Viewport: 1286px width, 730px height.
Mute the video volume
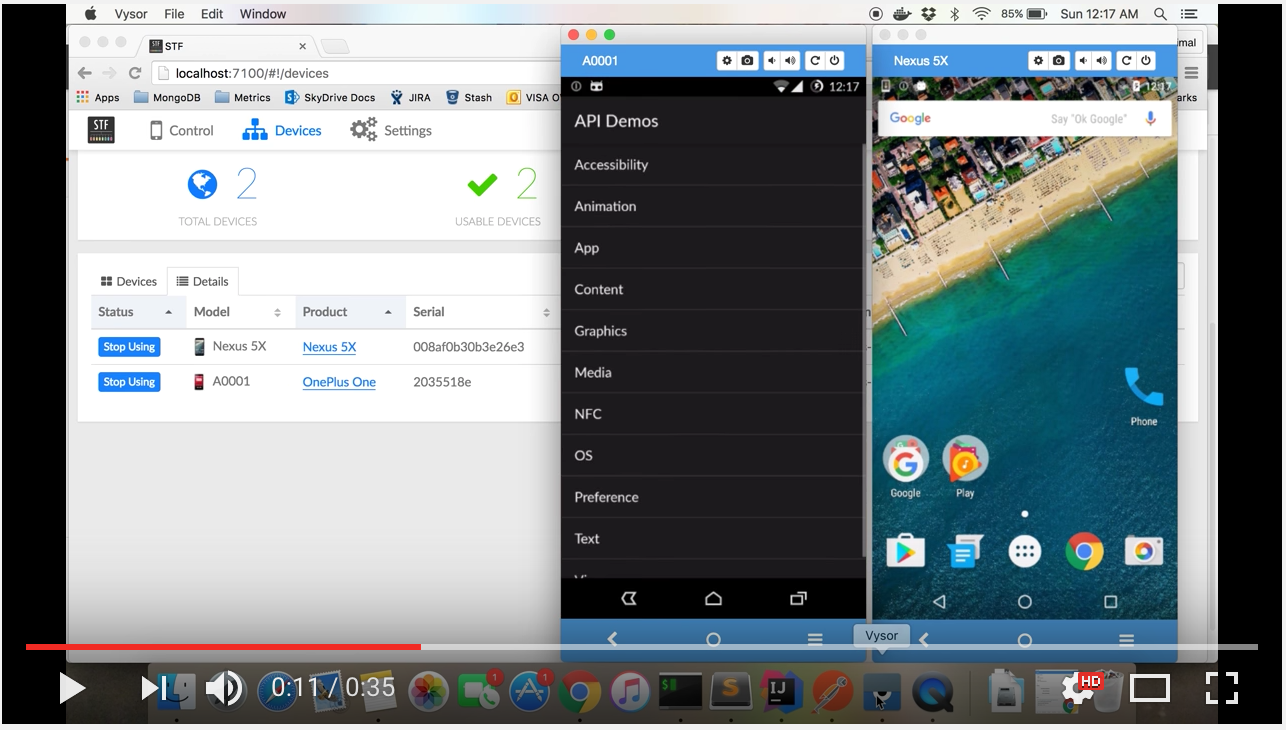225,688
